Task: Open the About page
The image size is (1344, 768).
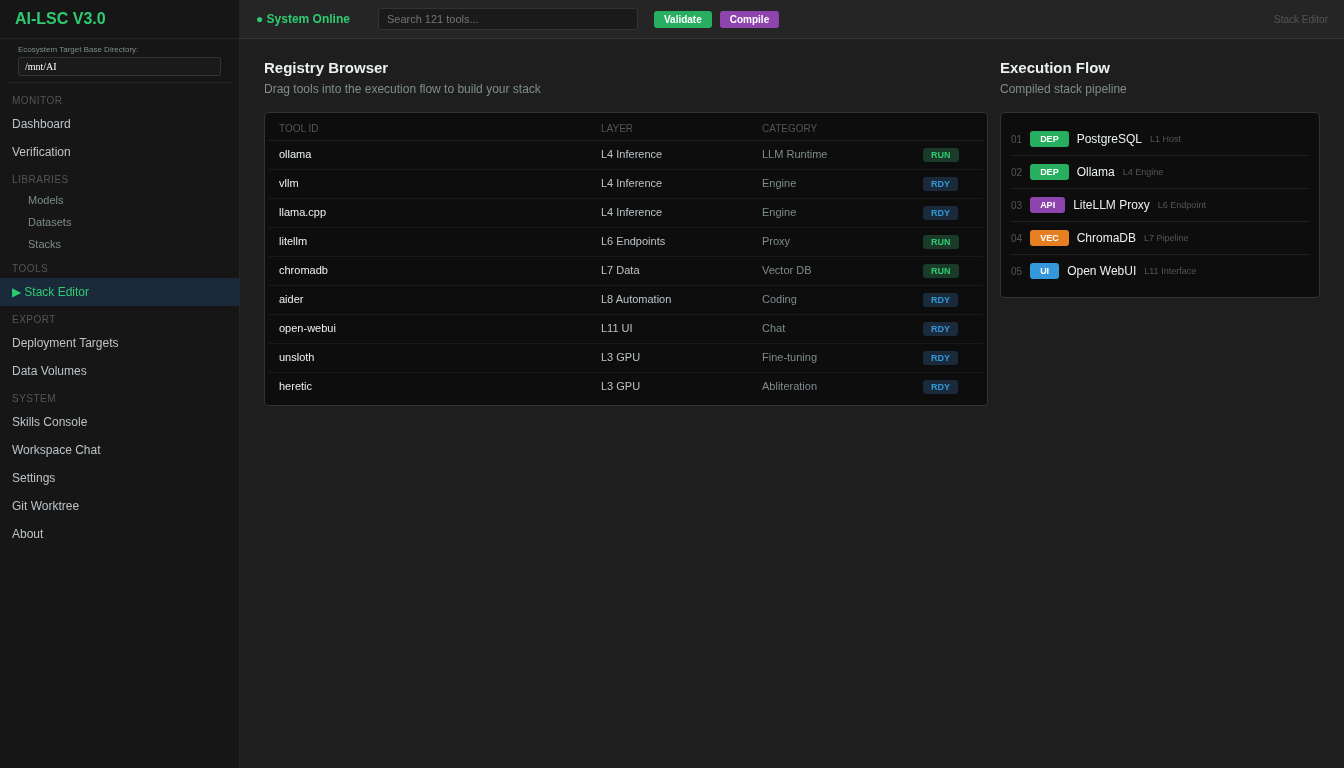Action: point(119,534)
